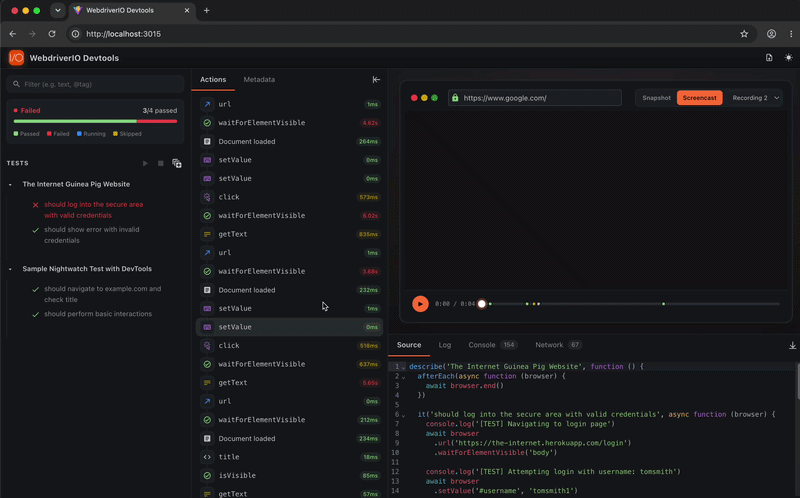Toggle light/dark theme sun icon
Screen dimensions: 800x498
788,58
